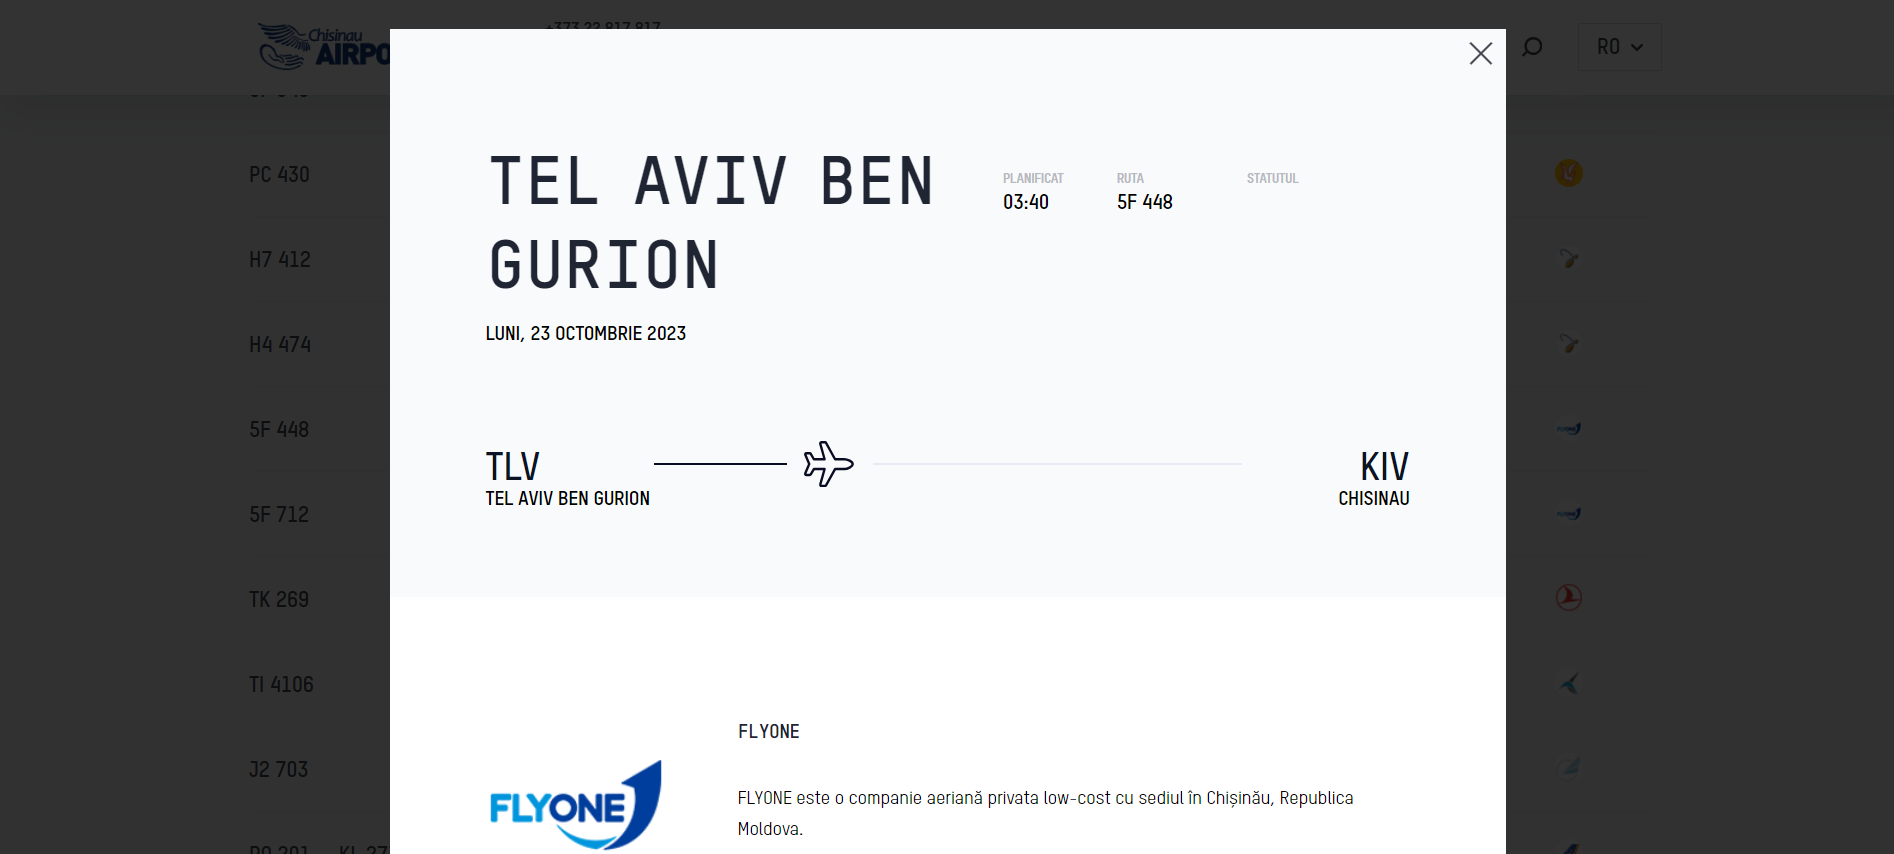Open the search magnifier icon
The height and width of the screenshot is (854, 1894).
click(1532, 47)
